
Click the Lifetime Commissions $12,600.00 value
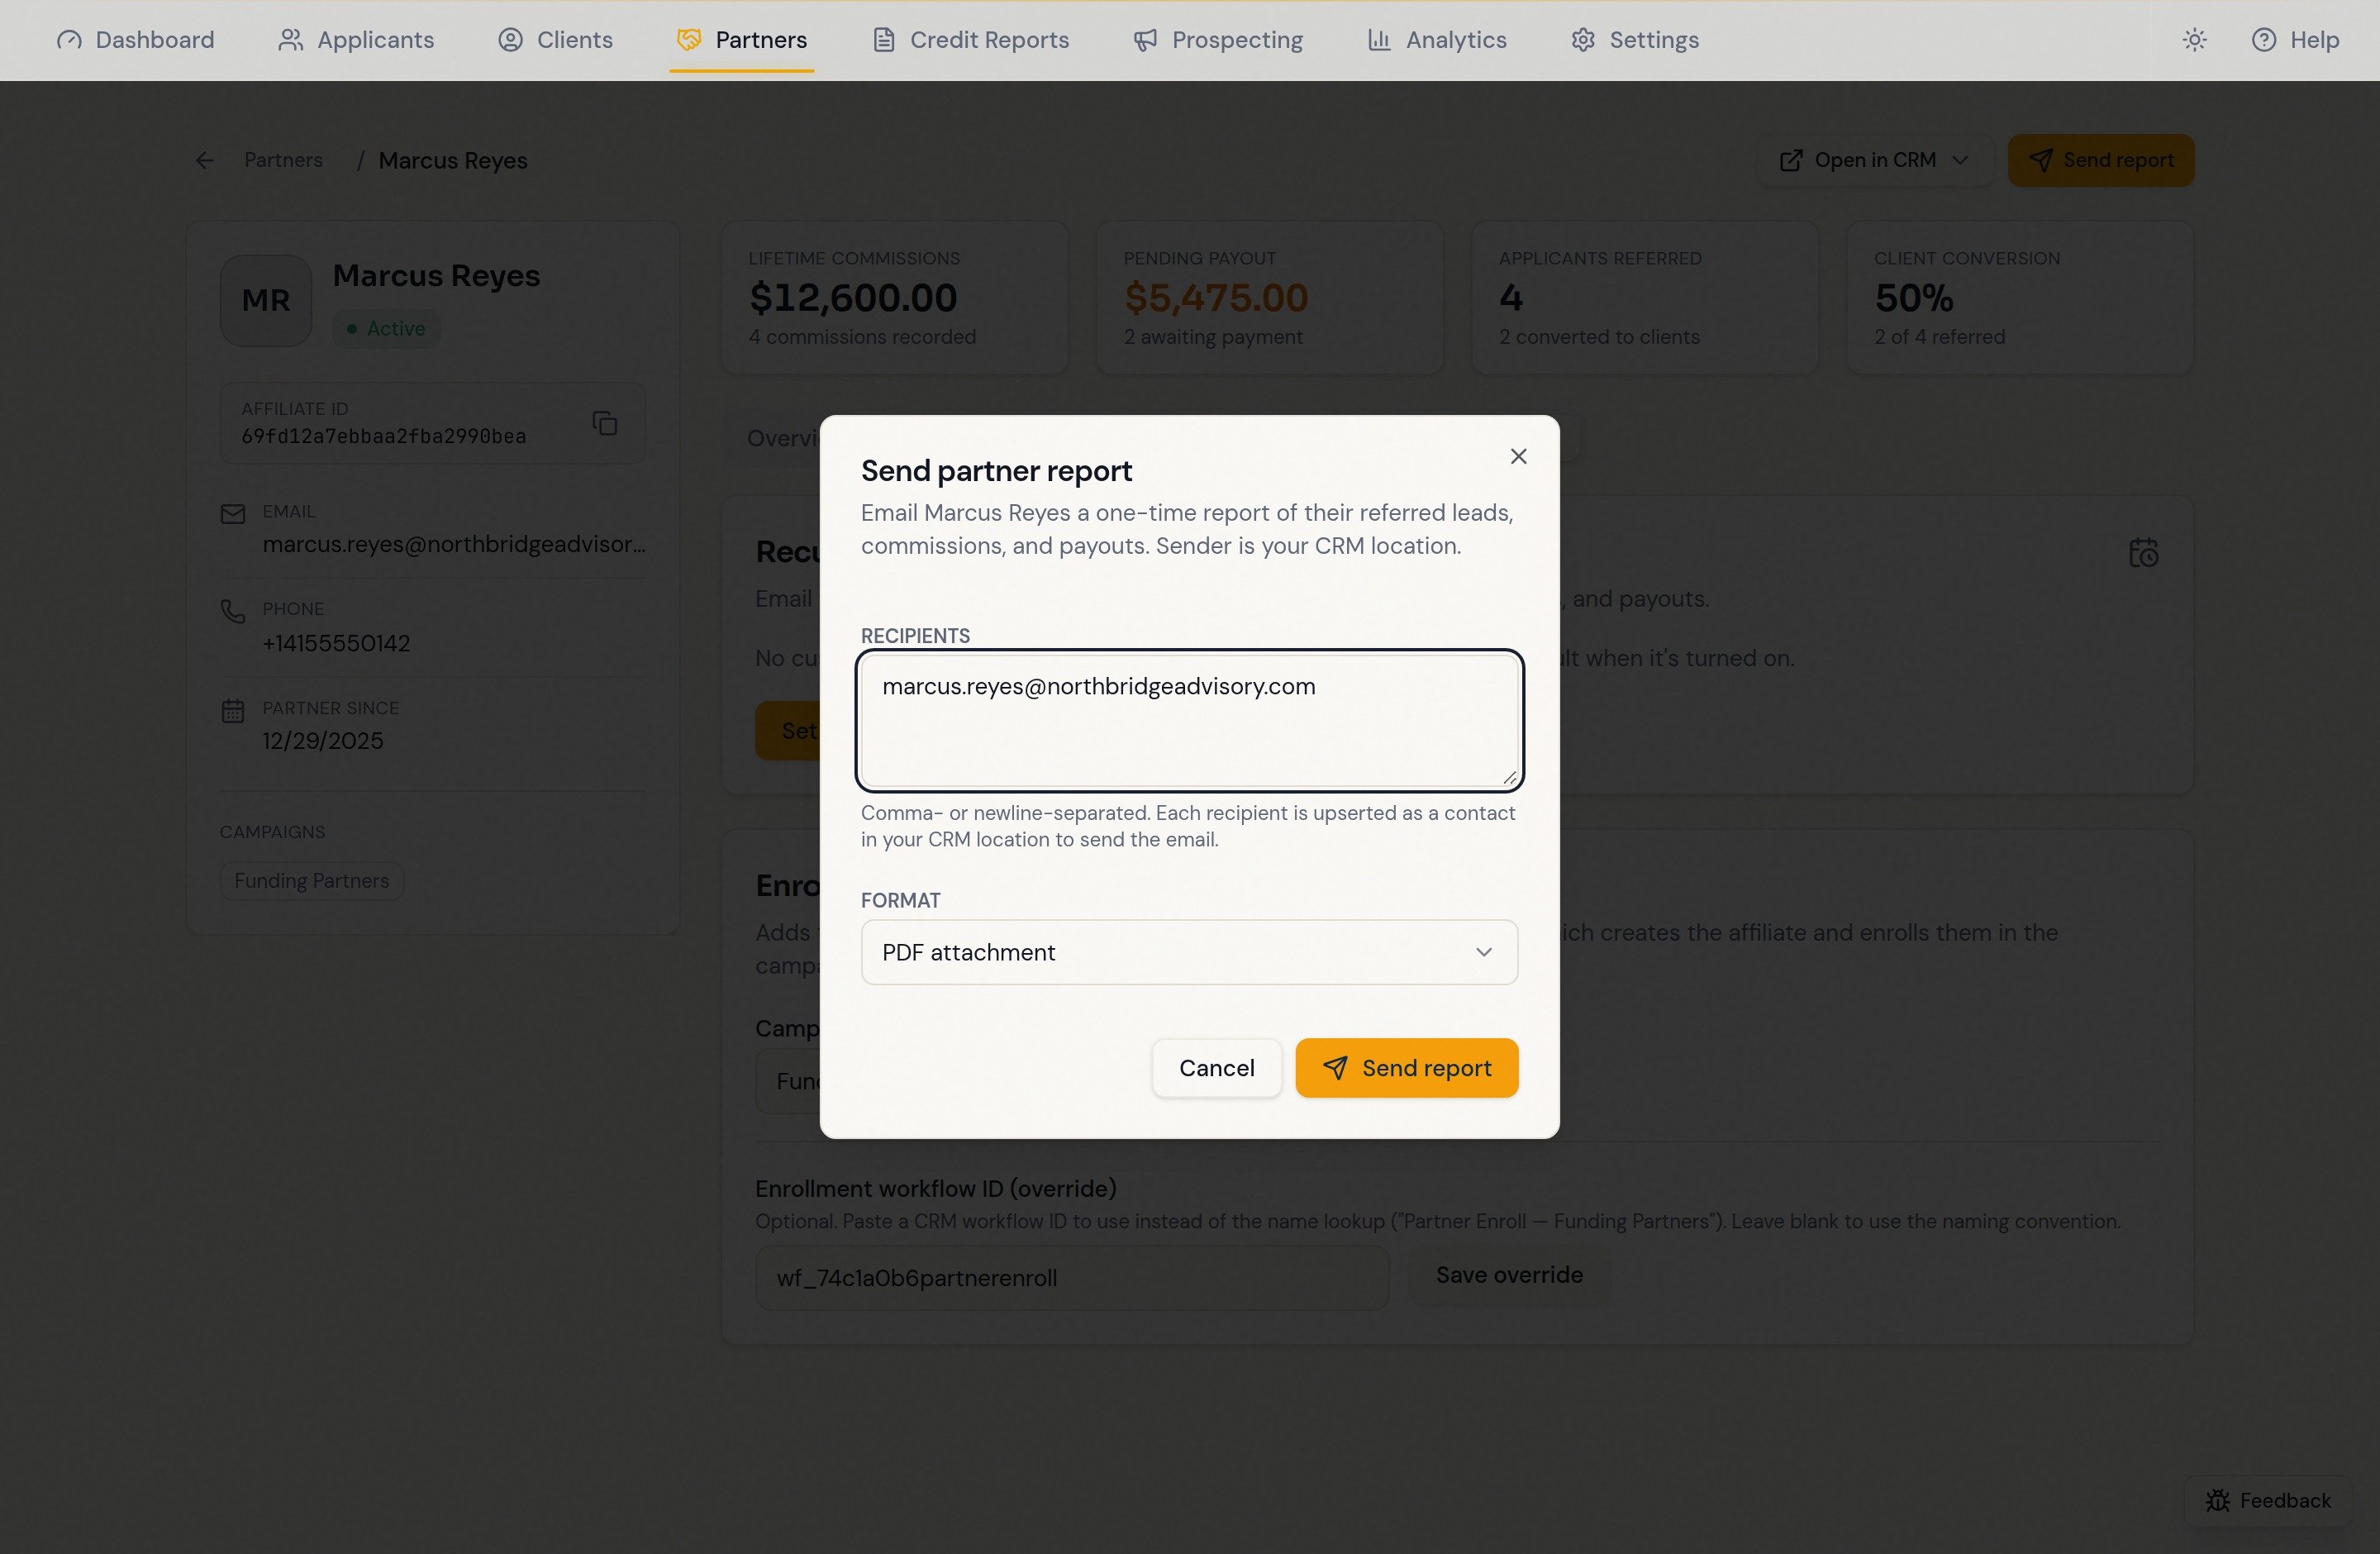(x=853, y=297)
